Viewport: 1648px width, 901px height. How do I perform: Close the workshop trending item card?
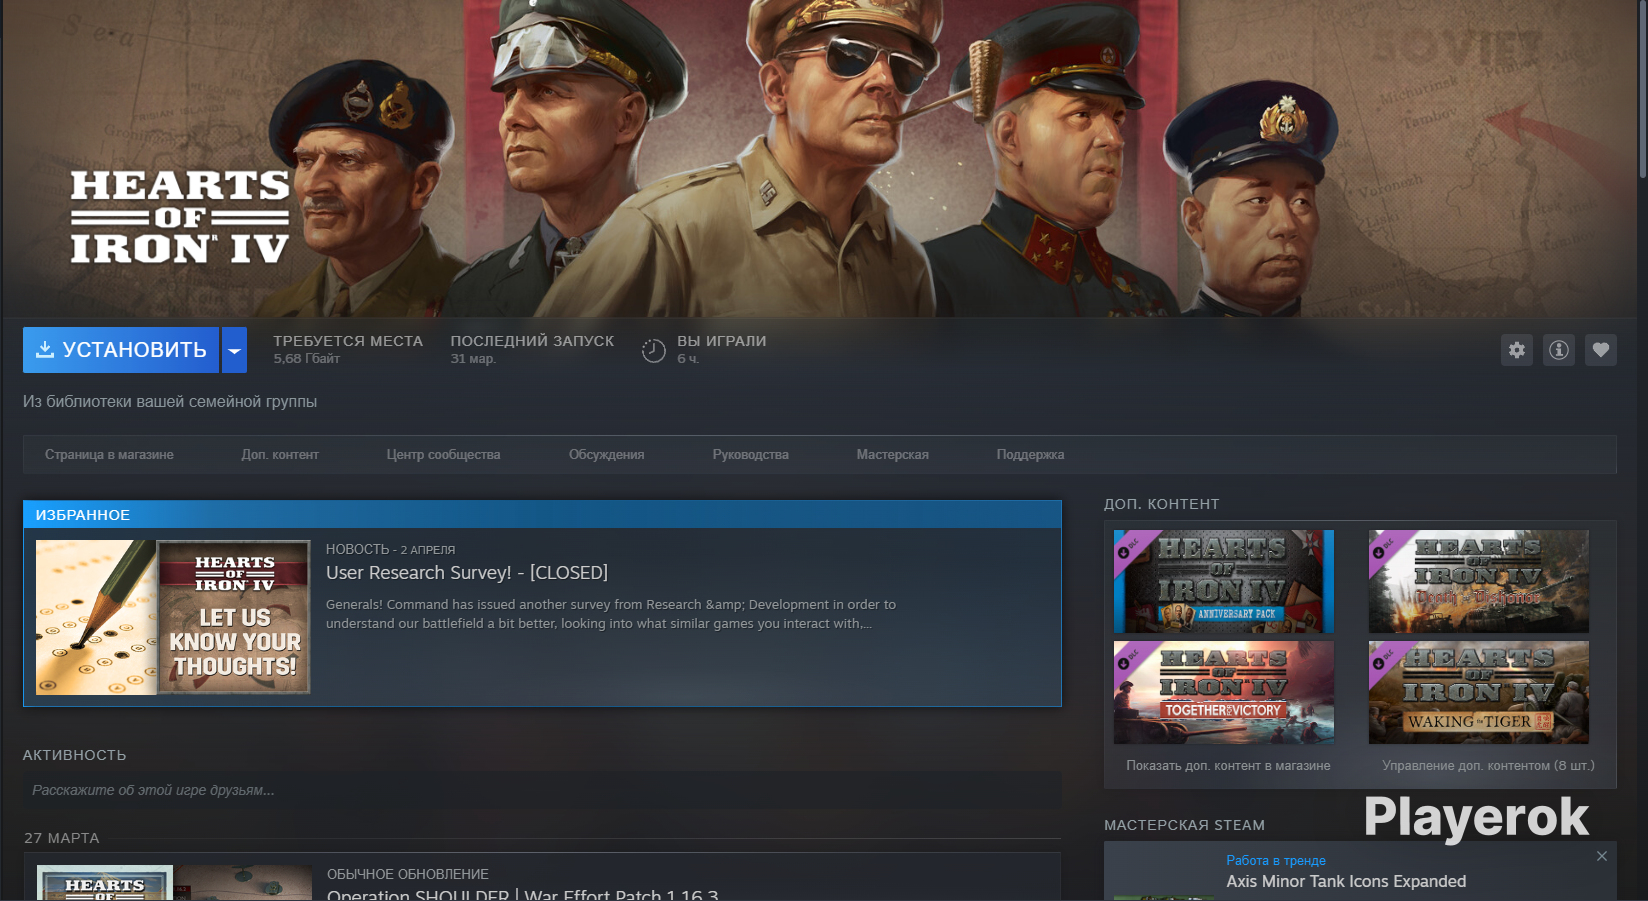pyautogui.click(x=1602, y=856)
